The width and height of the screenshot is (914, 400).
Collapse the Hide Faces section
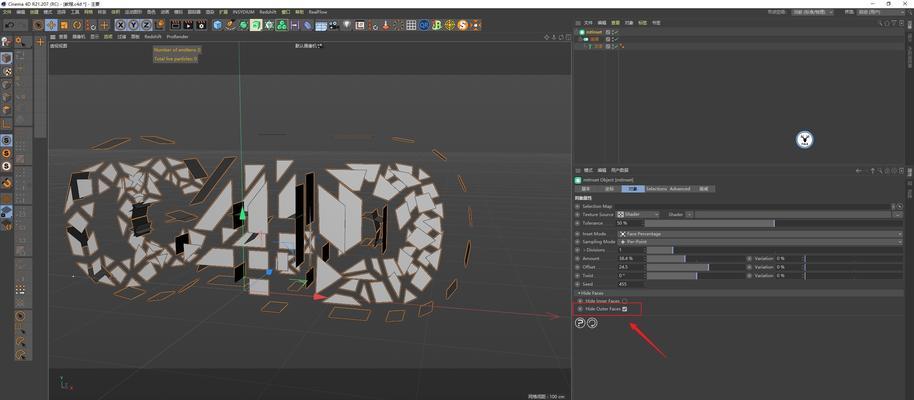point(591,293)
